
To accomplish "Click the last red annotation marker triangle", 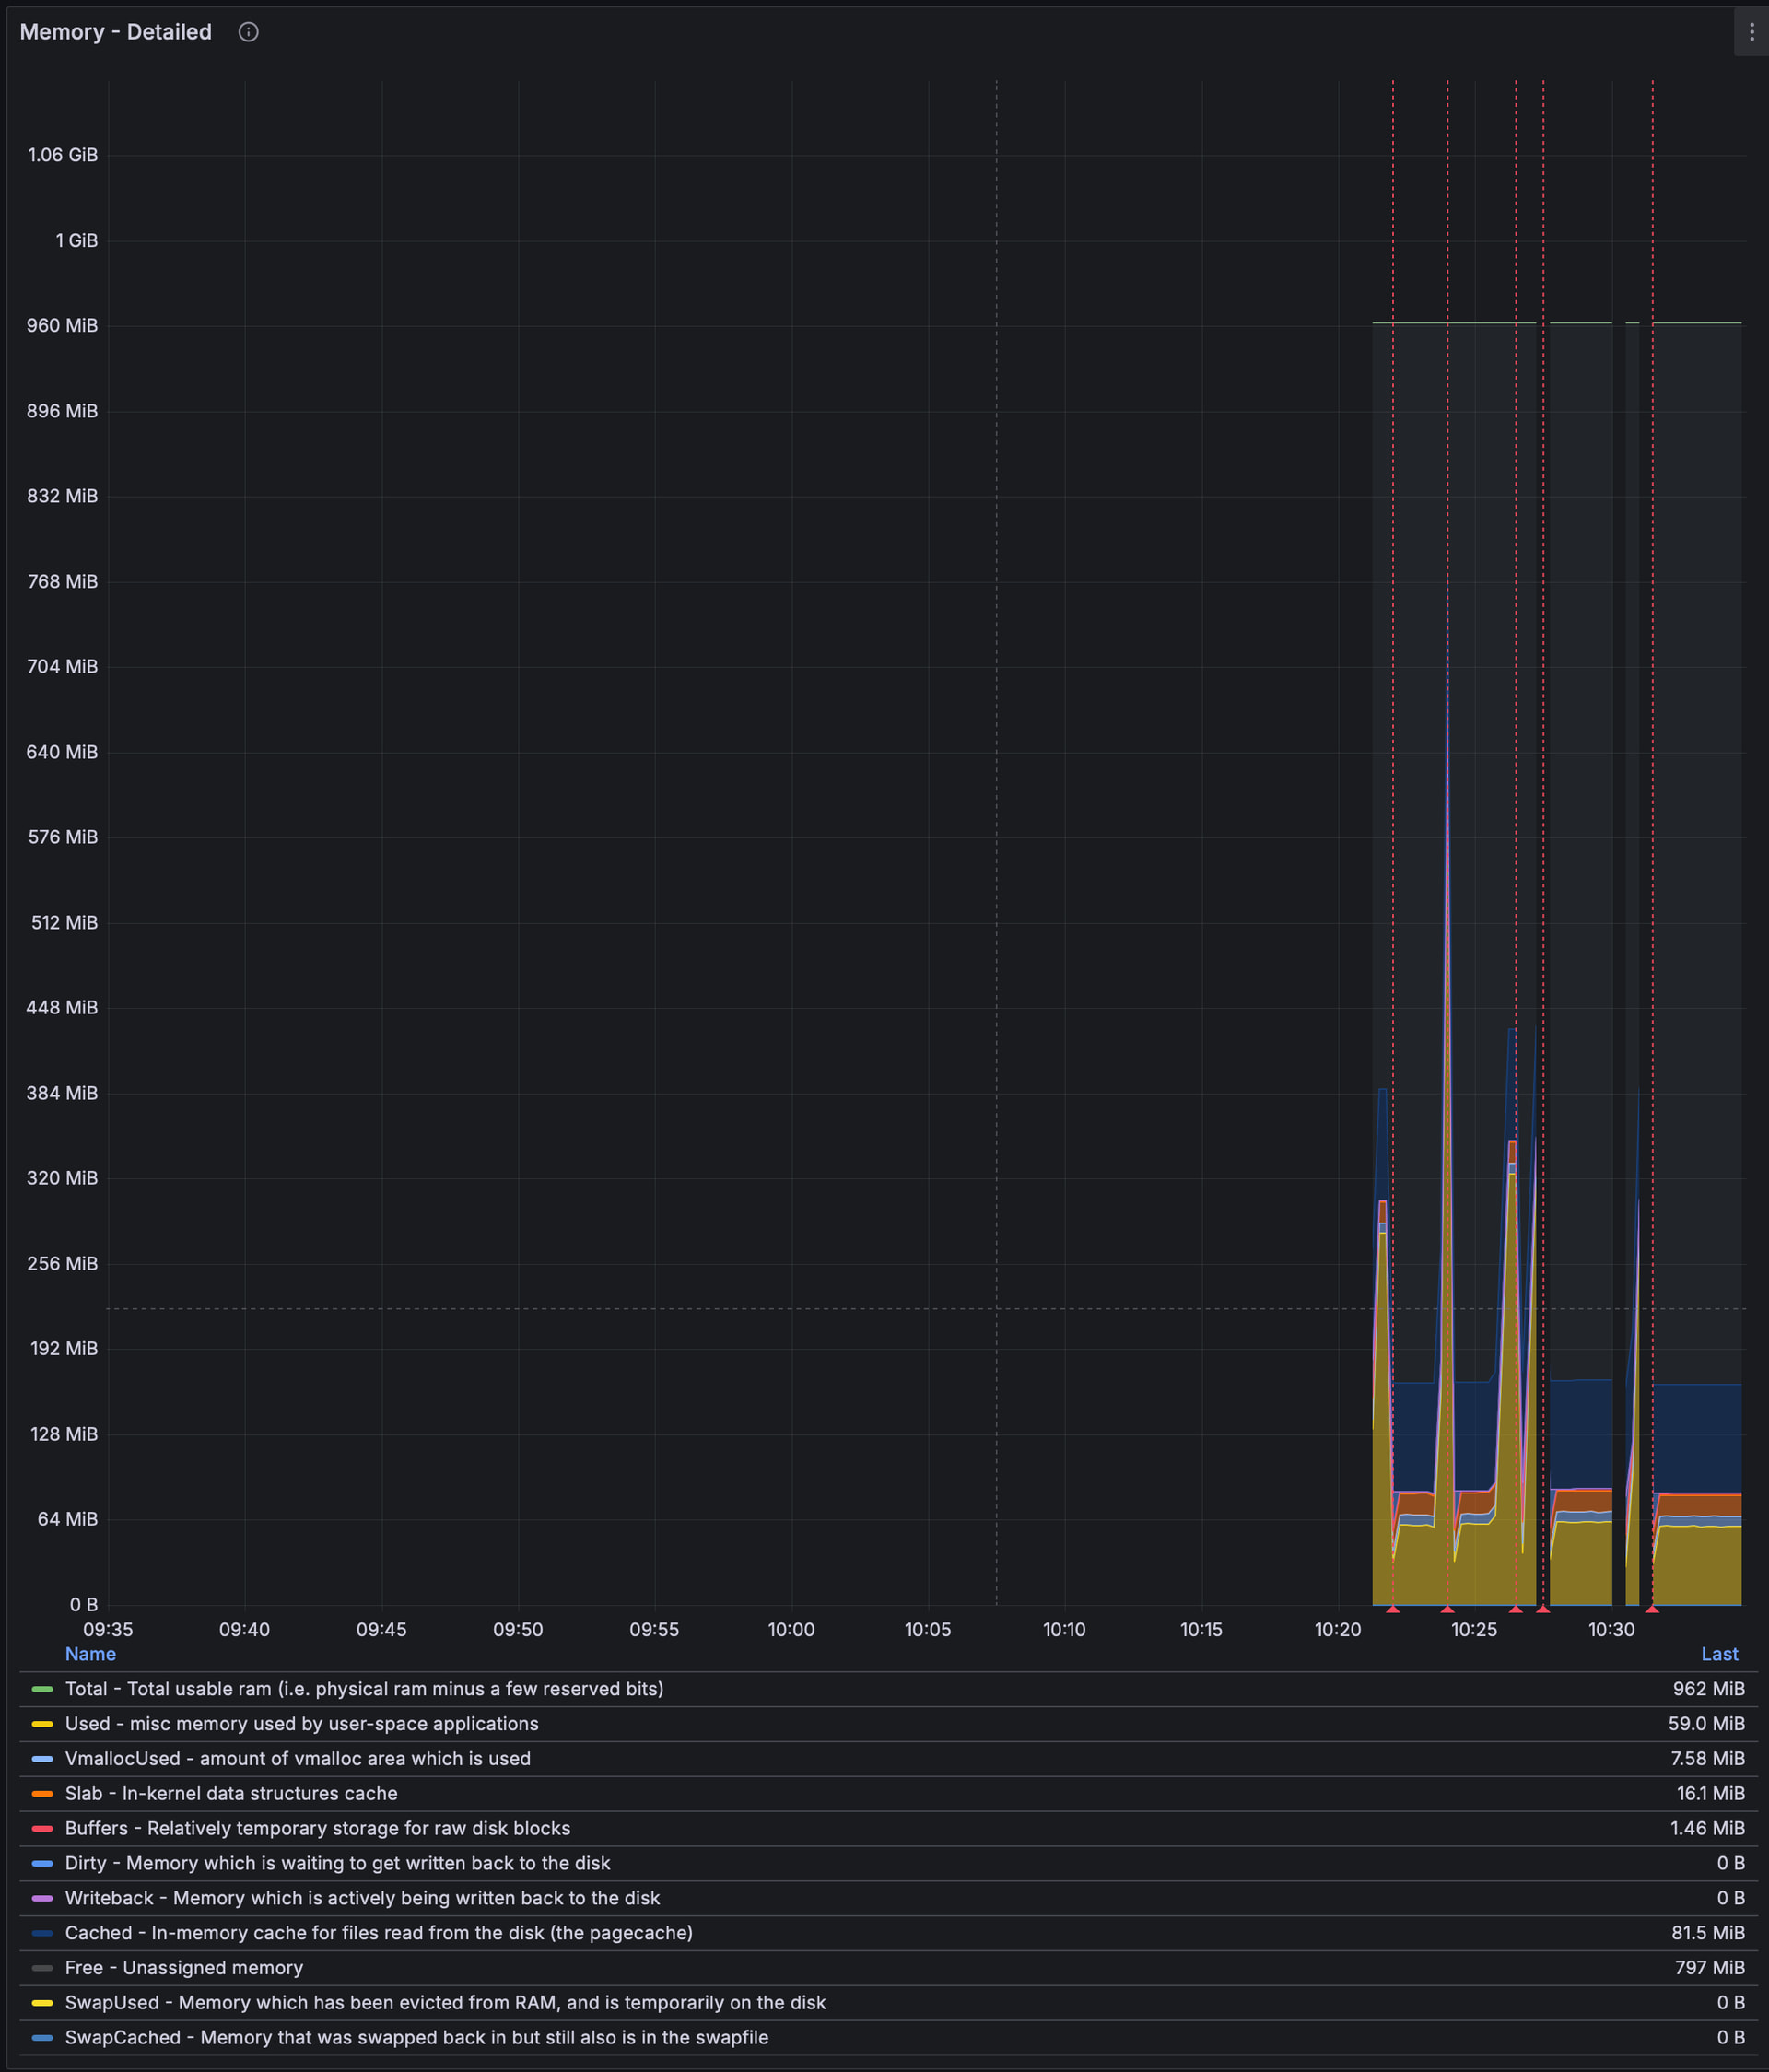I will tap(1652, 1609).
